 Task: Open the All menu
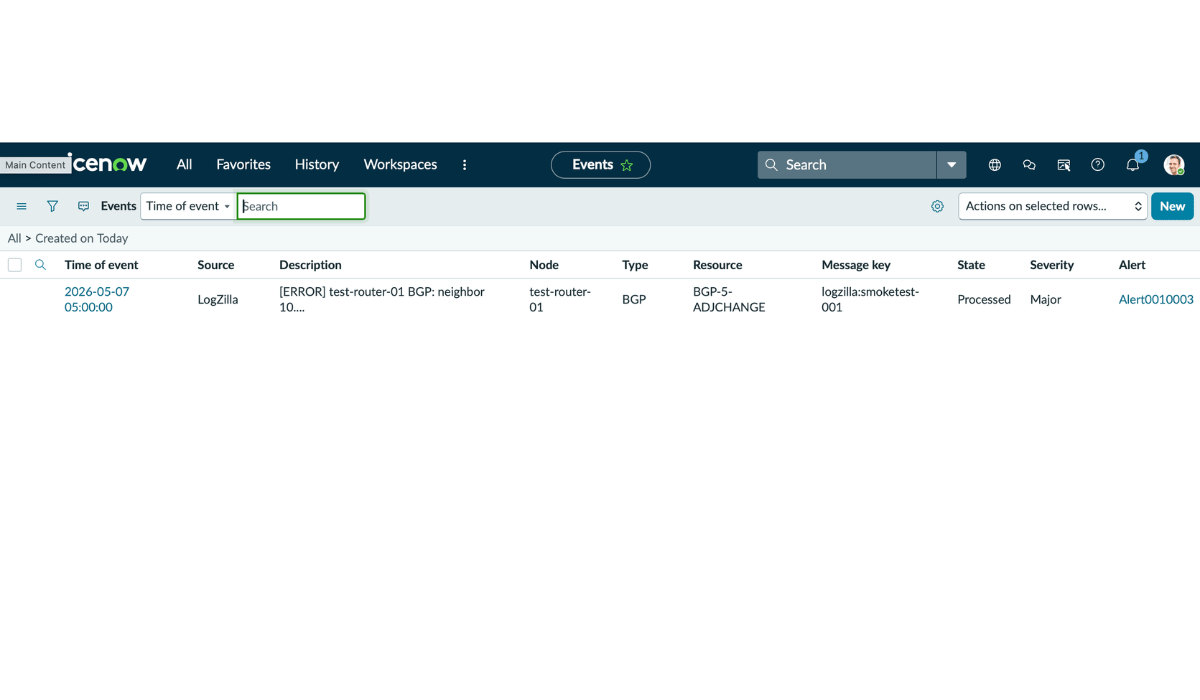(184, 165)
